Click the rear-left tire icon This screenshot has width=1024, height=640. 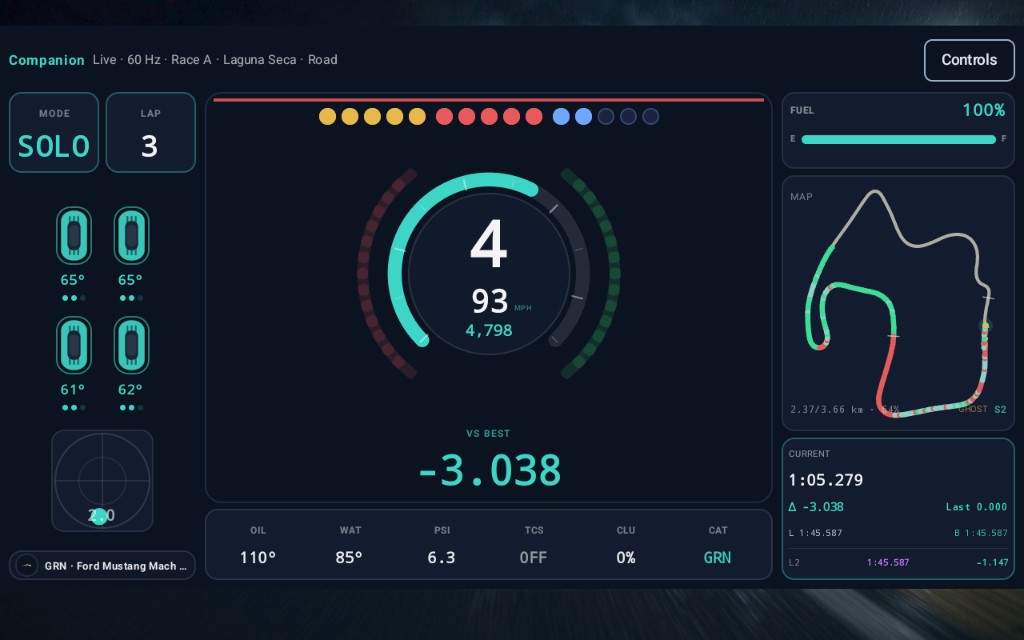(74, 345)
